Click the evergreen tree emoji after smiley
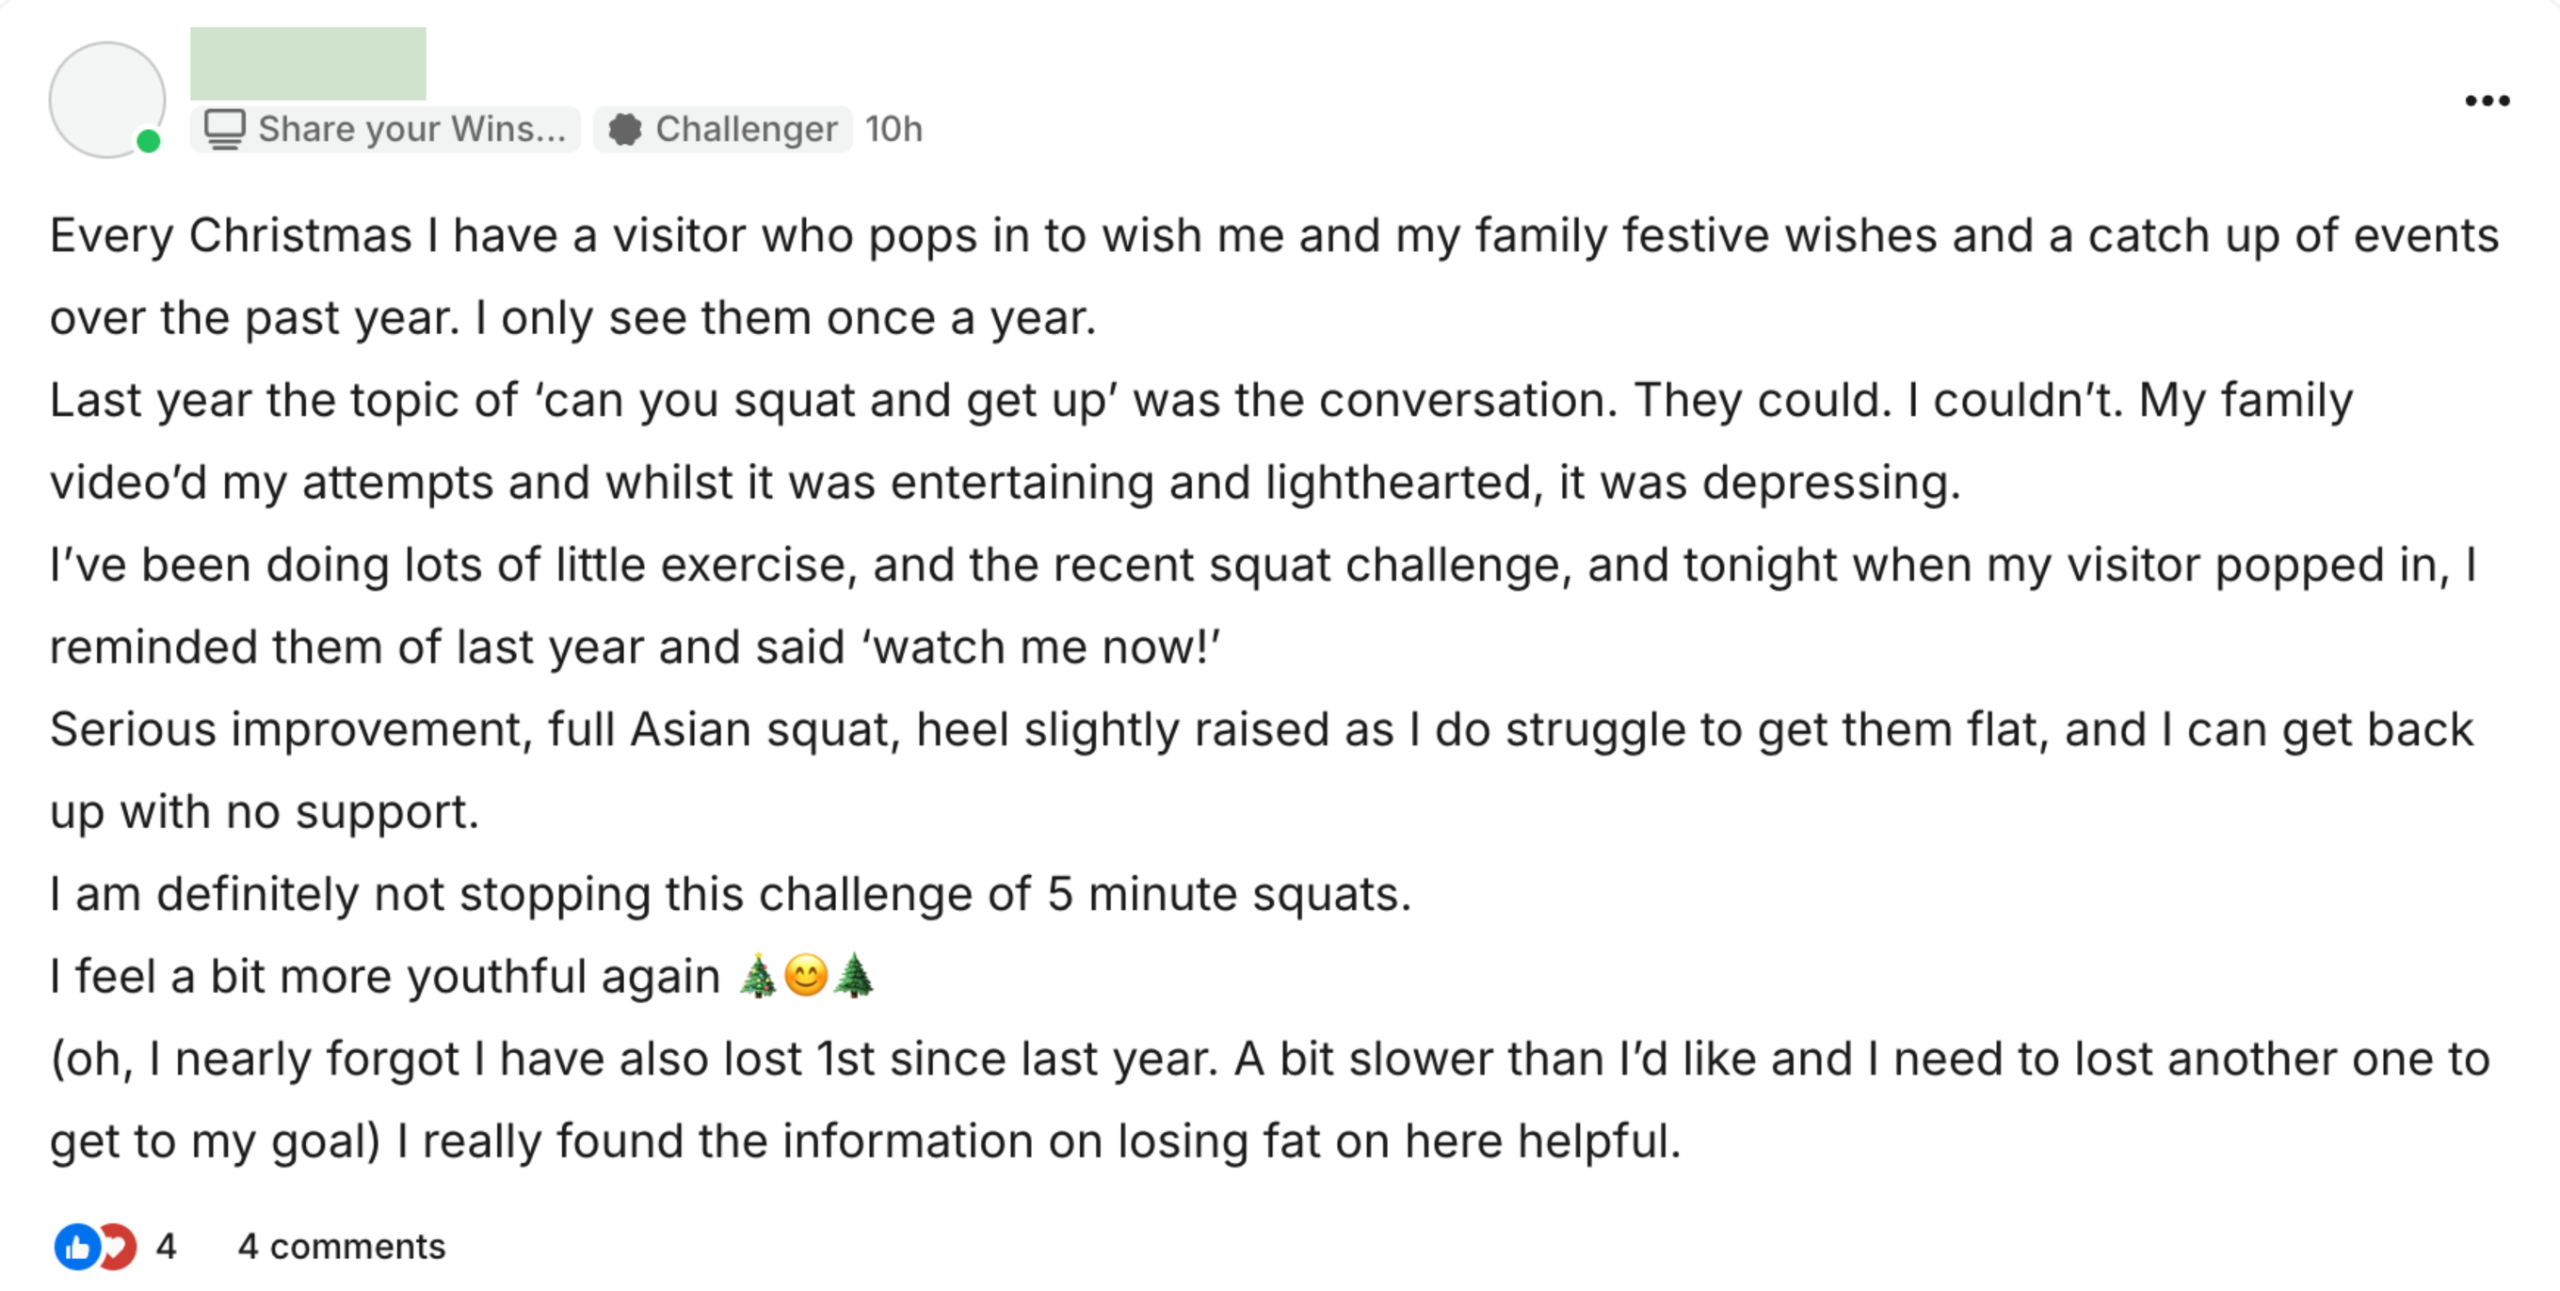Screen dimensions: 2560x1291 853,976
